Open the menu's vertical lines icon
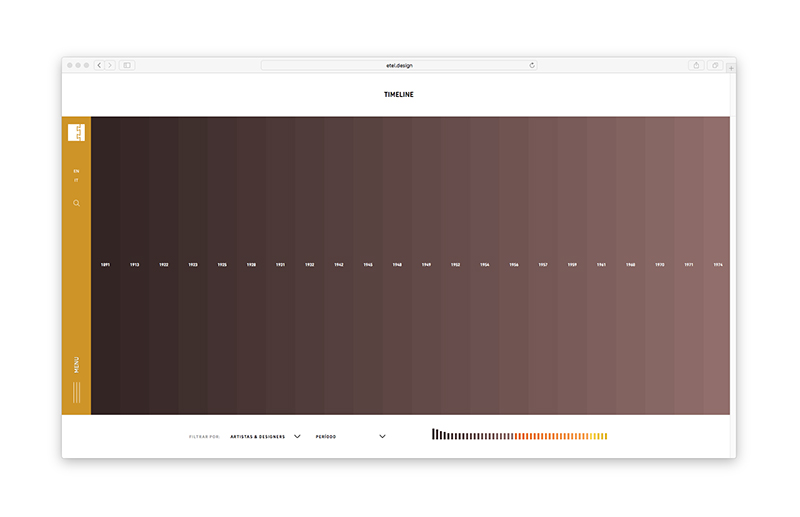The image size is (800, 517). [x=77, y=392]
